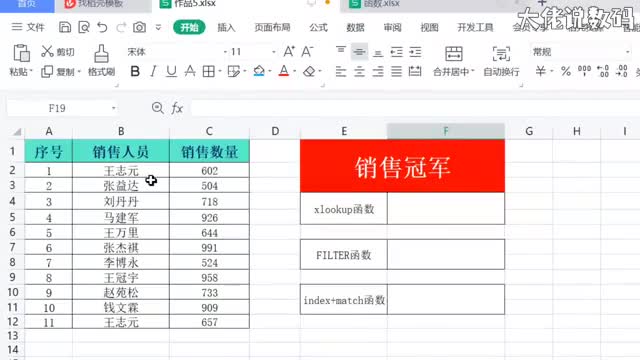Click increase indent icon

point(415,52)
